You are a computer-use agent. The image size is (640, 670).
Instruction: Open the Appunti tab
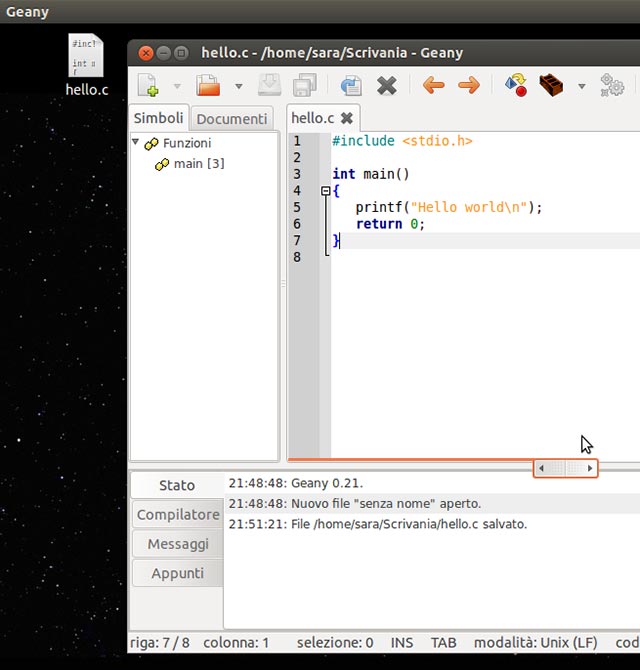[177, 573]
